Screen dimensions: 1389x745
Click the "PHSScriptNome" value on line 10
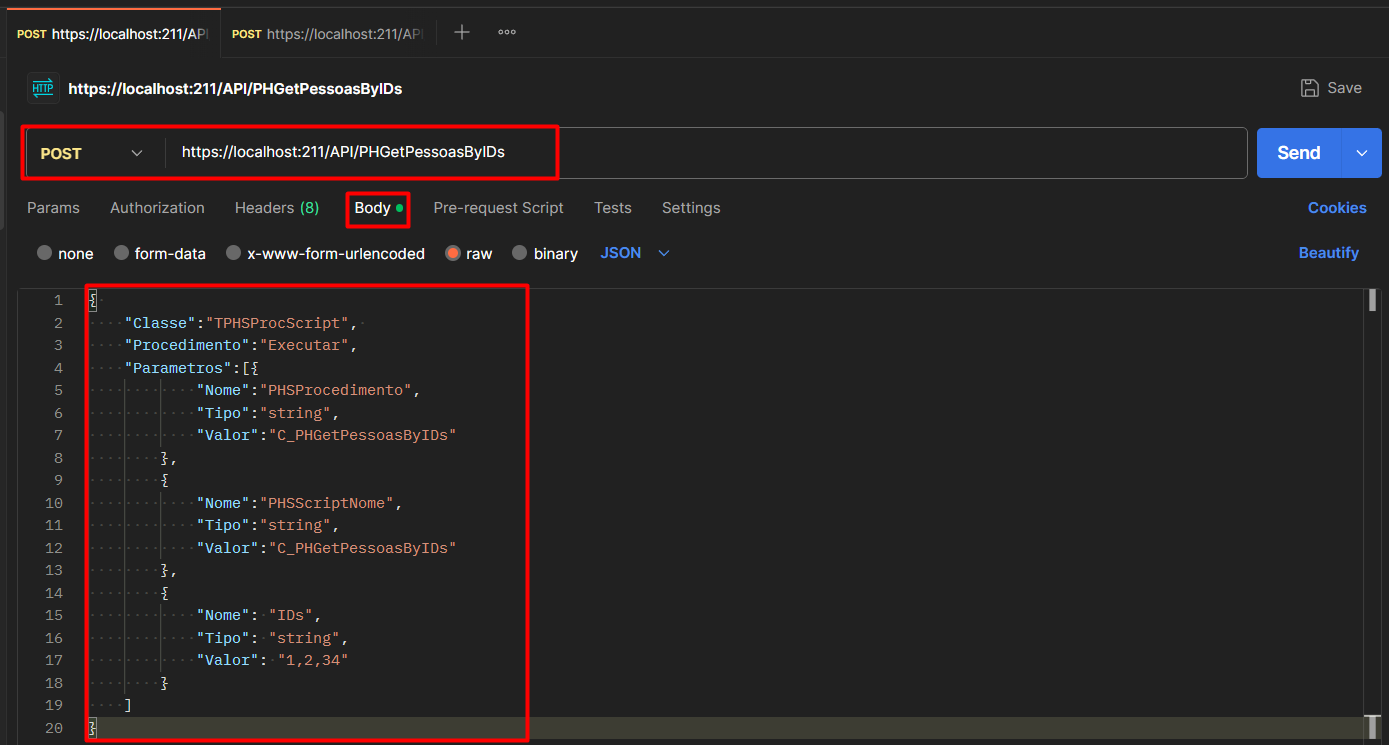326,503
